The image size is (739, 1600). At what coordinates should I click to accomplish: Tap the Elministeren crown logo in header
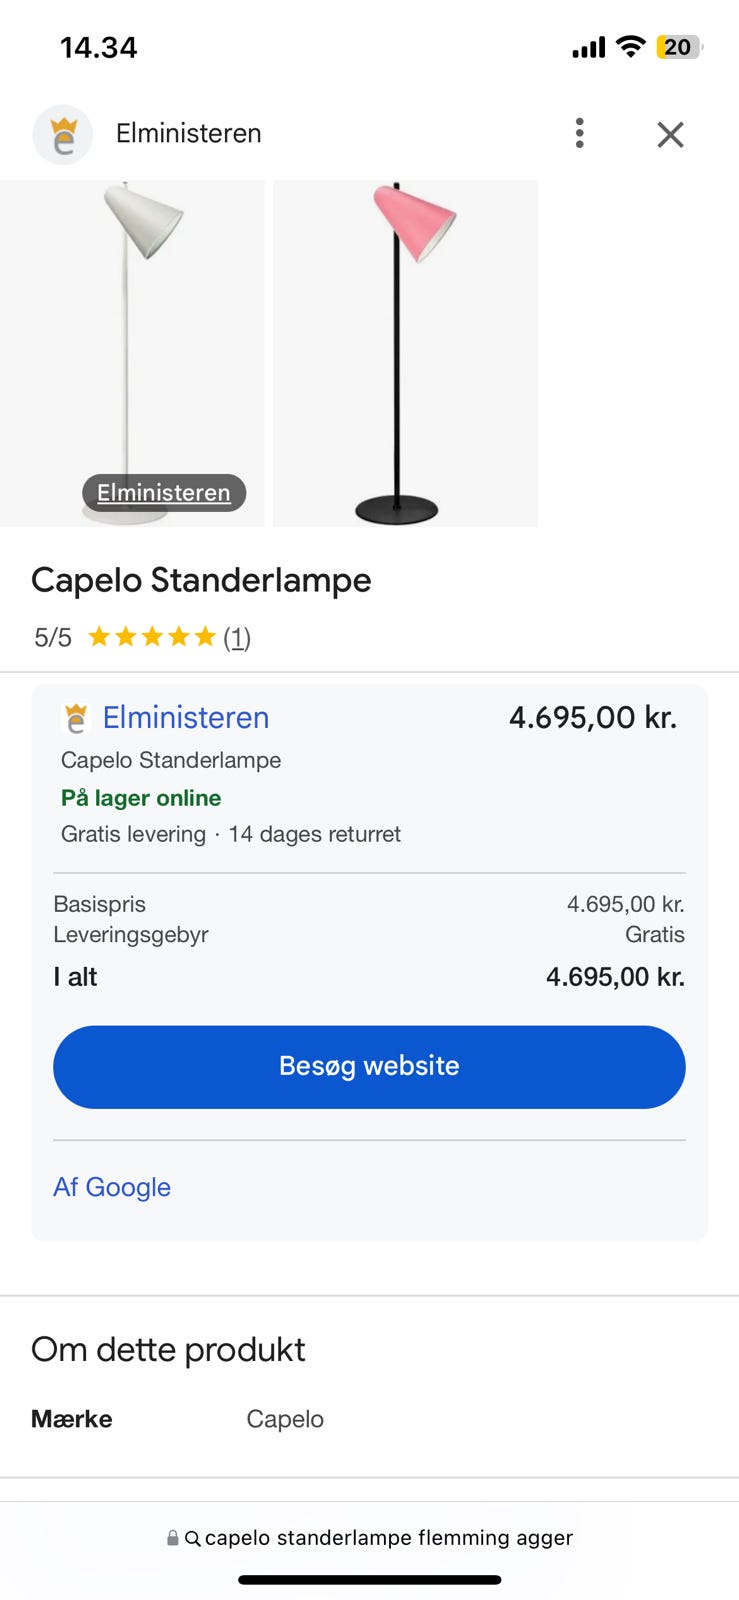click(x=63, y=134)
